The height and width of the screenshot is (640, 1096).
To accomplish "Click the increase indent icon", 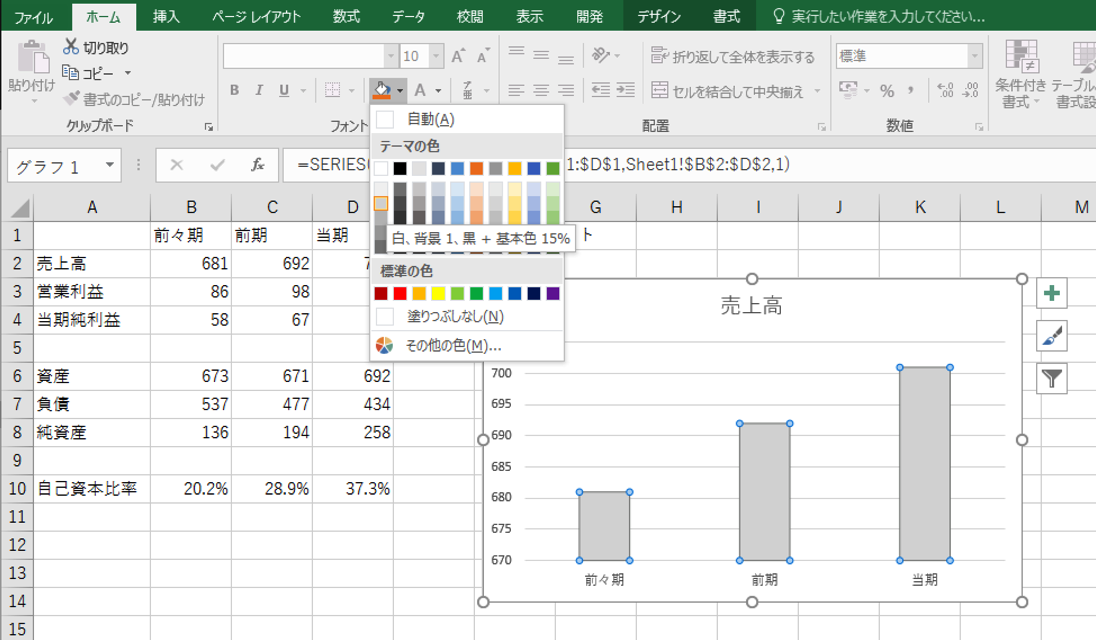I will [626, 89].
